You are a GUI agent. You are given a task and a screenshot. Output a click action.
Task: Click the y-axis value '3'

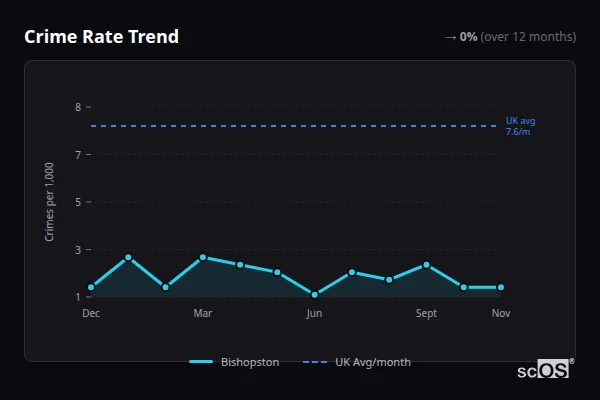pyautogui.click(x=78, y=250)
